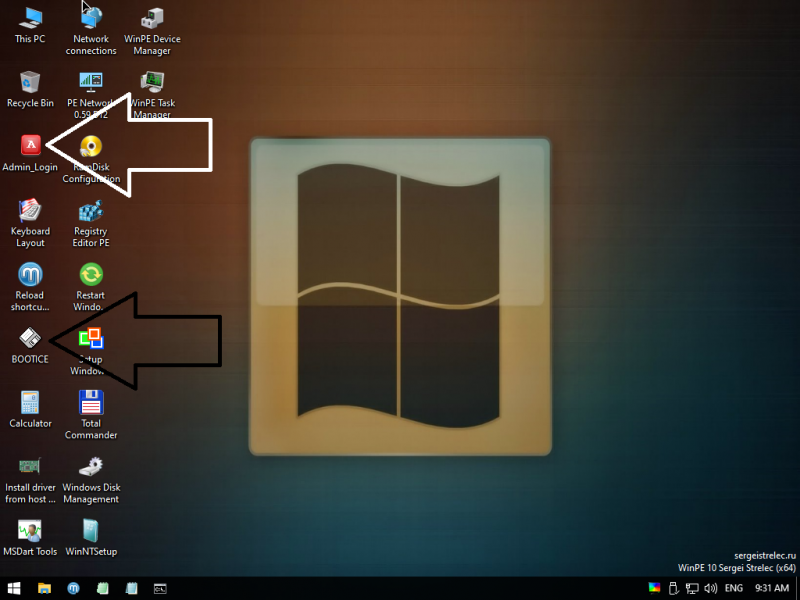
Task: Open WinNTSetup shortcut
Action: [x=91, y=538]
